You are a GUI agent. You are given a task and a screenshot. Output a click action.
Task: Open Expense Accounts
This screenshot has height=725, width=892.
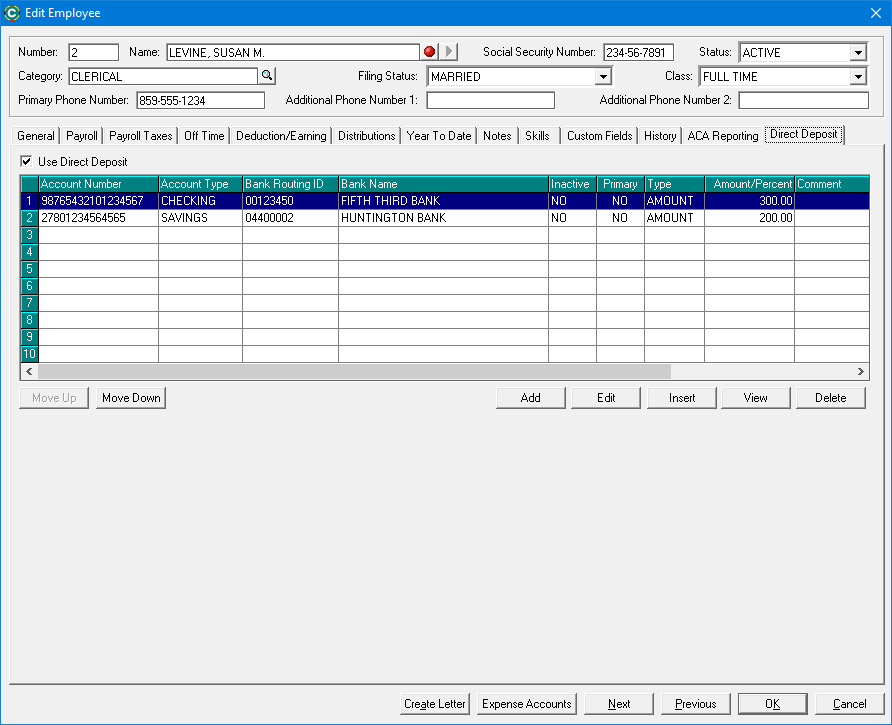(526, 704)
